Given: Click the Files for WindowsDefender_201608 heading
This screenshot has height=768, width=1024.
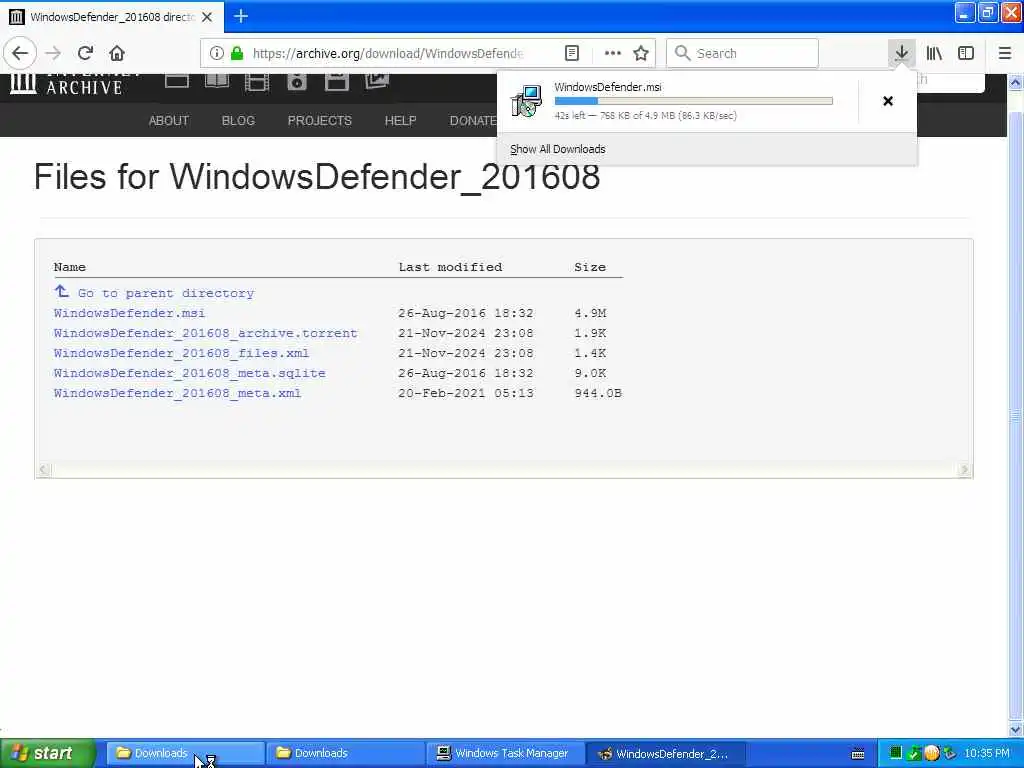Looking at the screenshot, I should (317, 176).
